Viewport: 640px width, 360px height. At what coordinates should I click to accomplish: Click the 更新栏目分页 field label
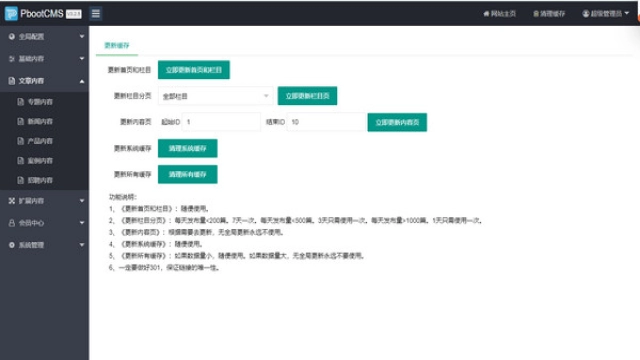[x=132, y=96]
